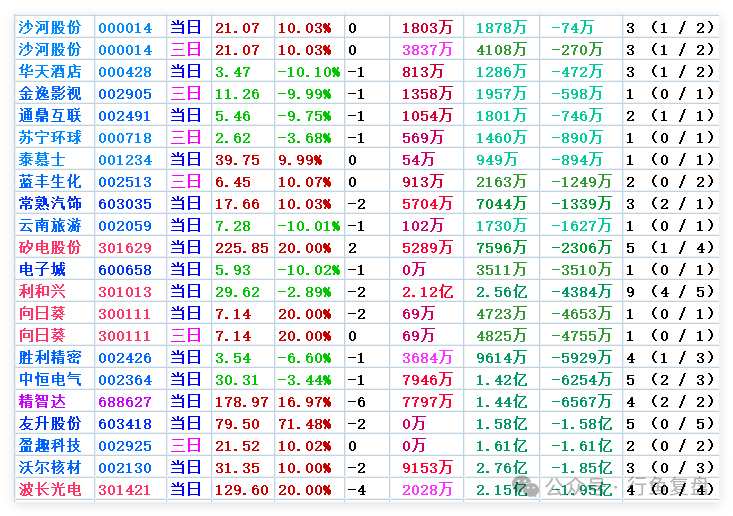Viewport: 733px width, 516px height.
Task: Select the change value -9.75%
Action: pyautogui.click(x=304, y=116)
